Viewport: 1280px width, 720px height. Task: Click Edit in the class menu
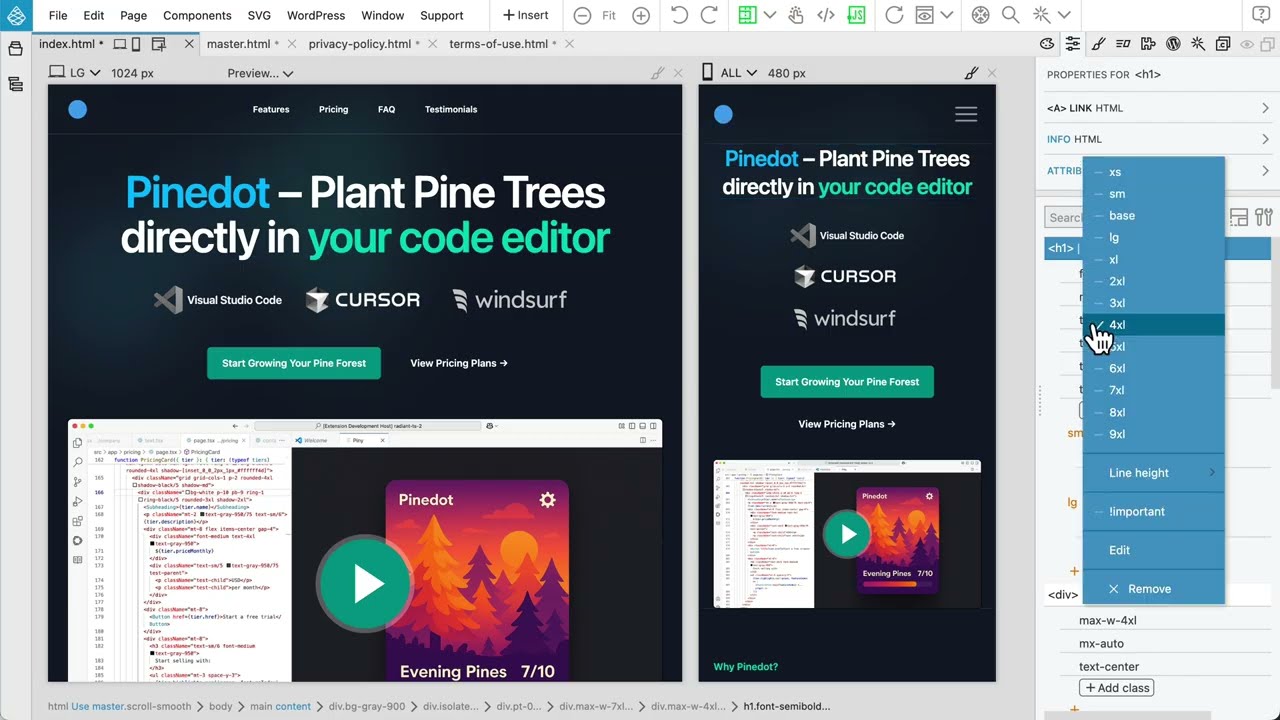(1154, 550)
